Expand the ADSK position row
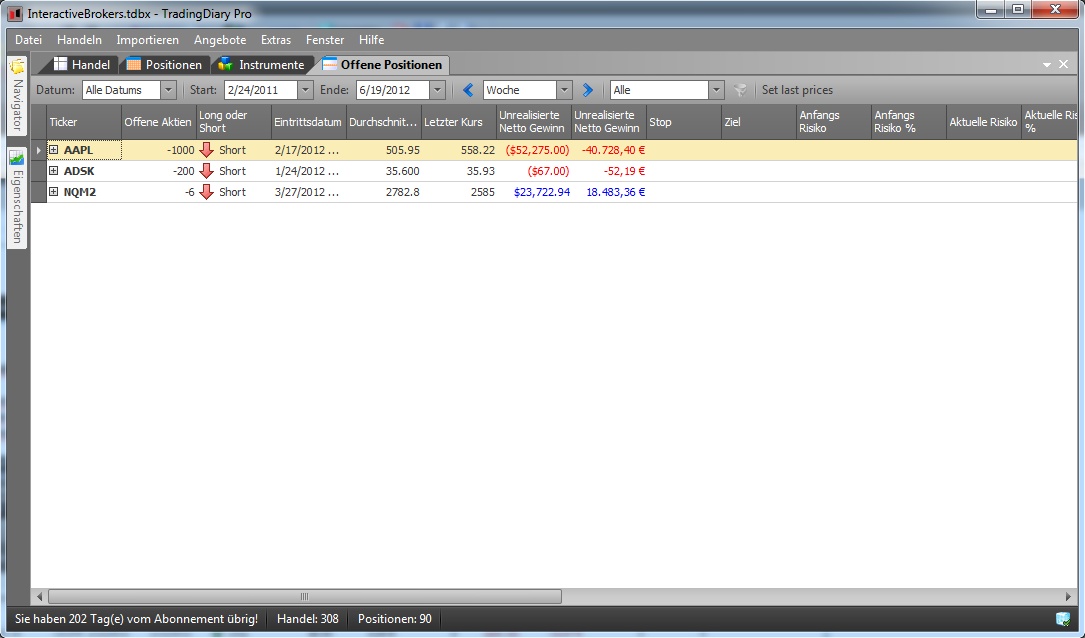This screenshot has height=638, width=1085. coord(53,171)
